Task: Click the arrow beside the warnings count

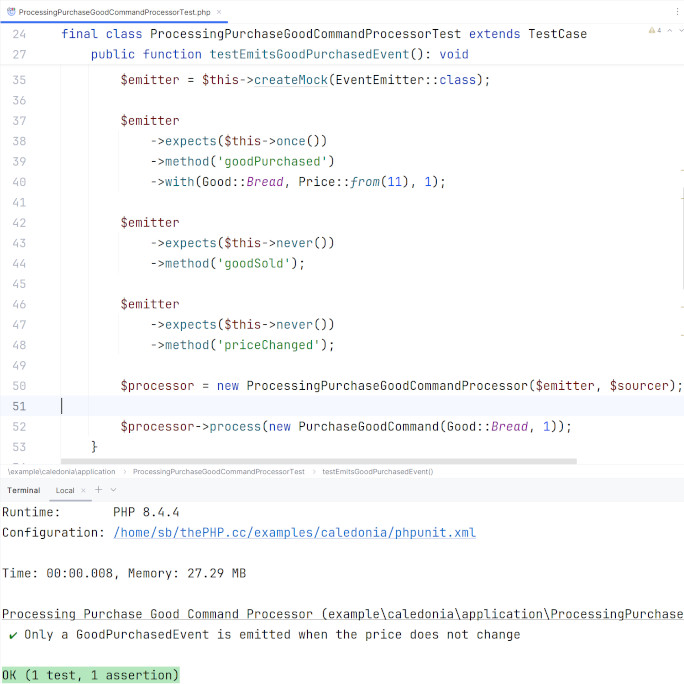Action: pyautogui.click(x=670, y=31)
